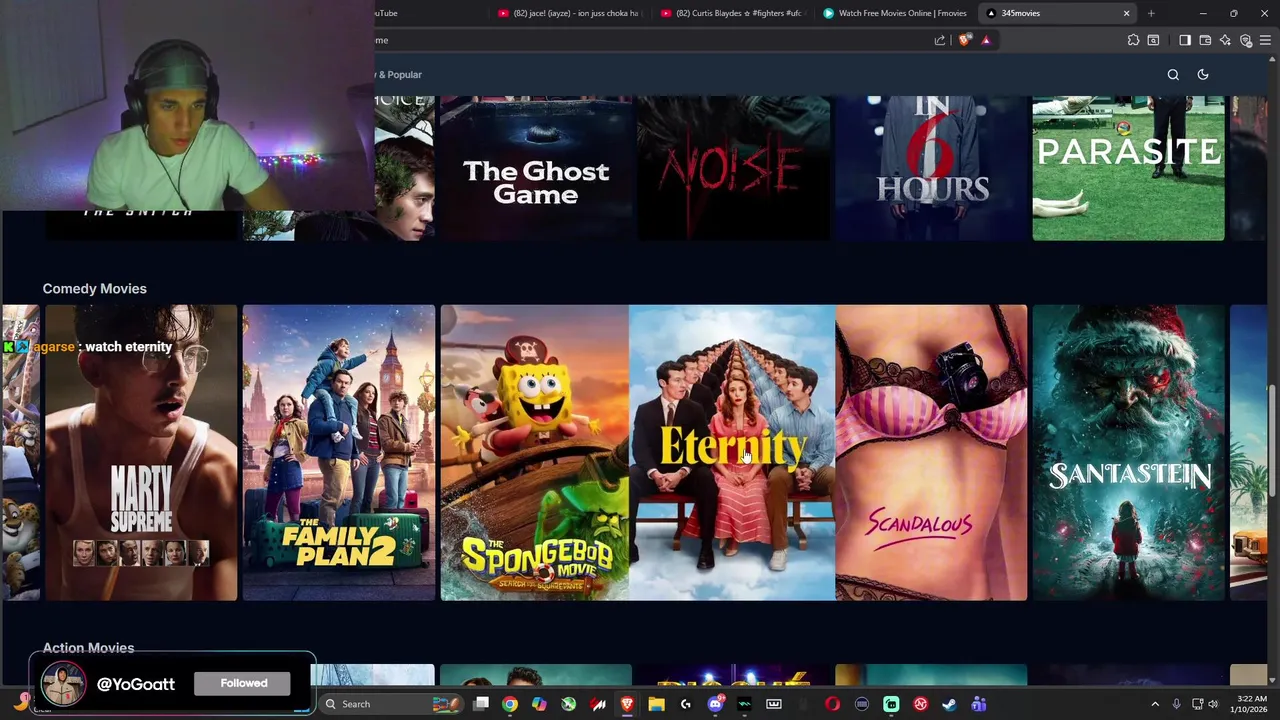
Task: Open the MSI app from the taskbar
Action: (598, 704)
